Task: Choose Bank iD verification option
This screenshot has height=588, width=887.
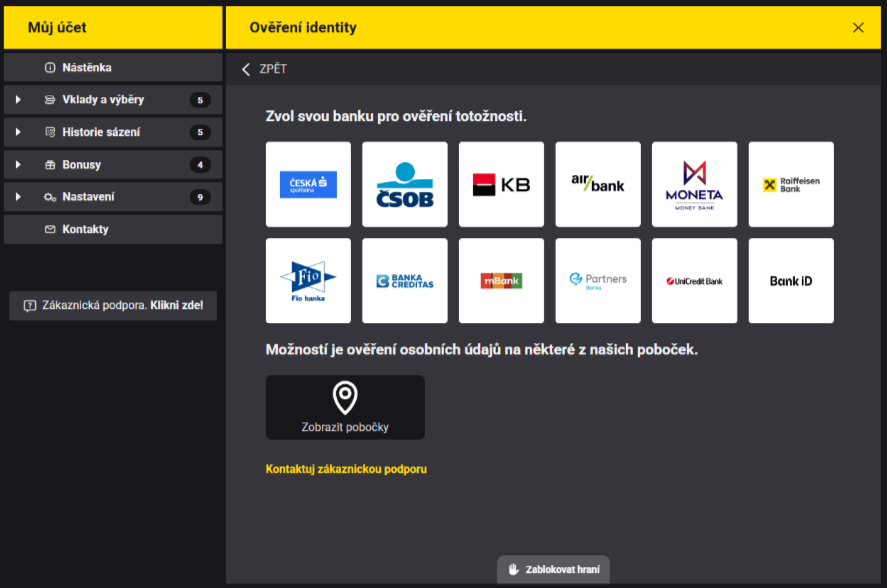Action: point(791,281)
